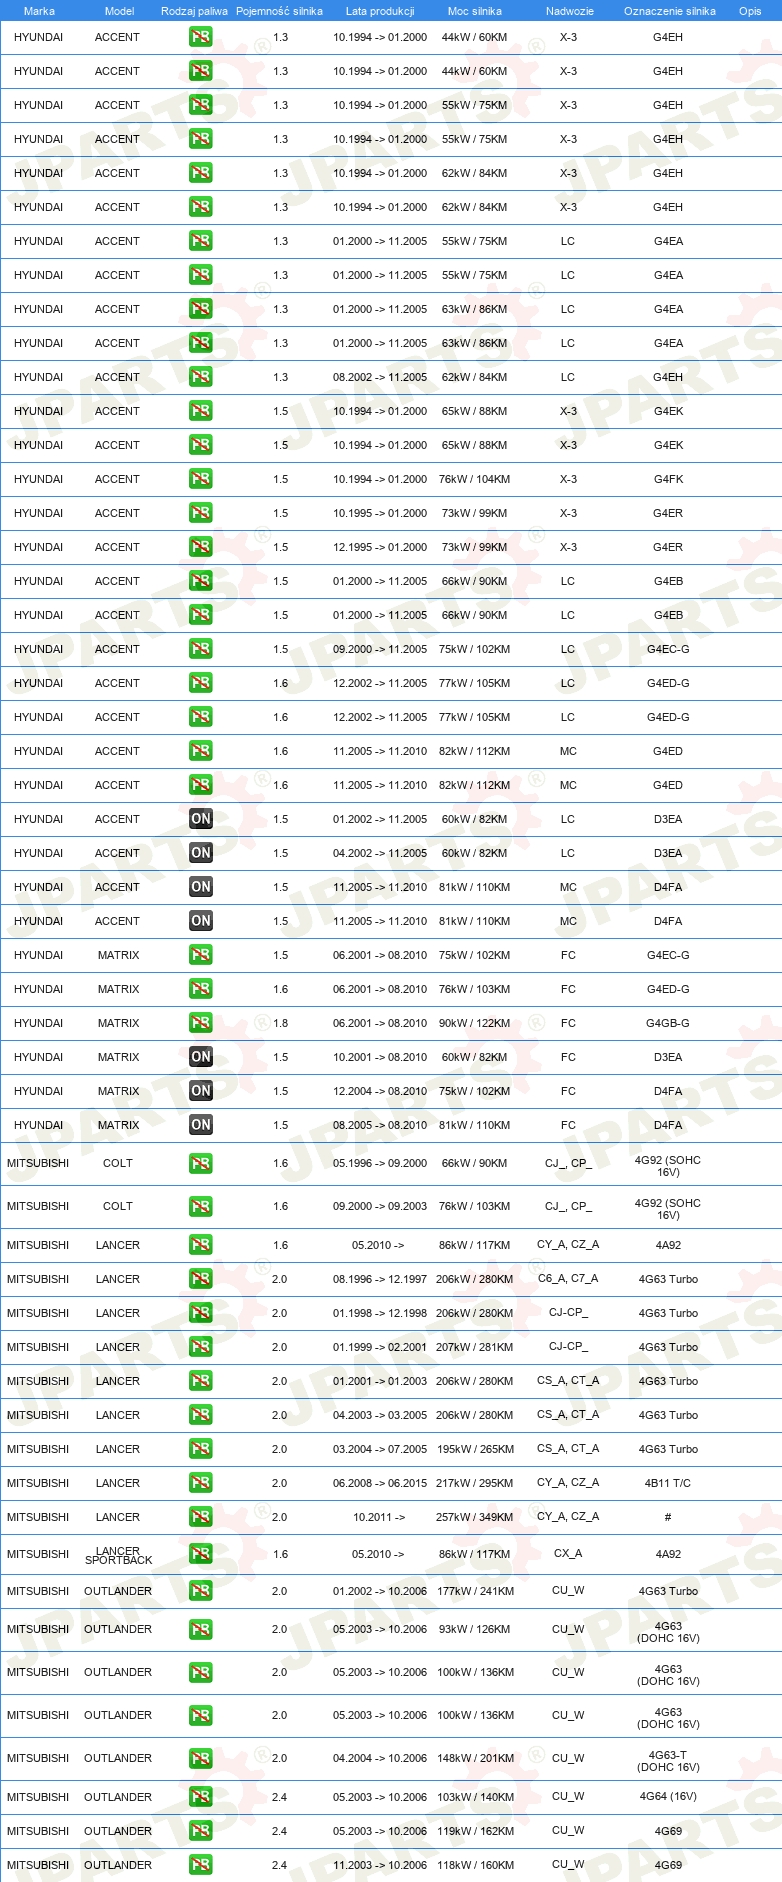The image size is (782, 1882).
Task: Select production years 09.2000 -> 11.2005
Action: click(380, 649)
